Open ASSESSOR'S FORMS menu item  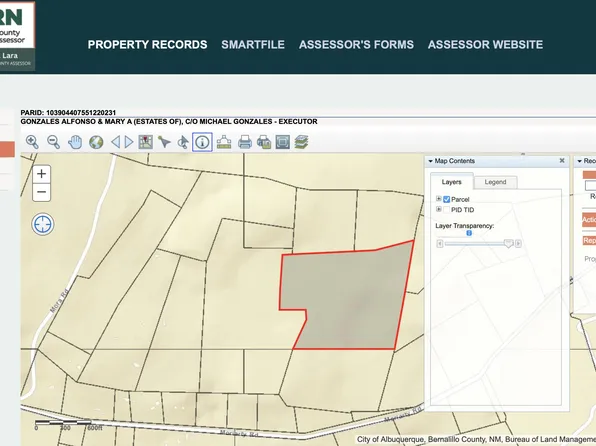(x=356, y=44)
